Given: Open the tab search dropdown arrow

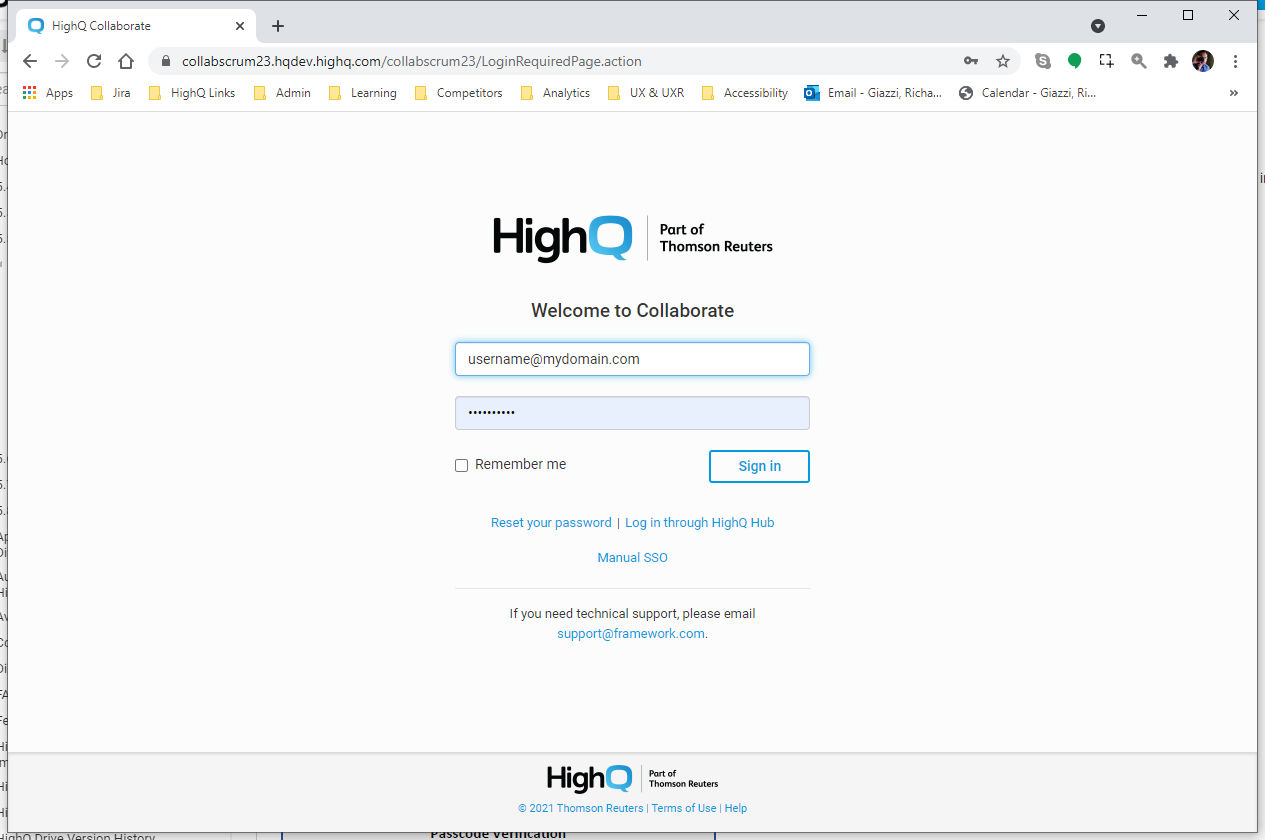Looking at the screenshot, I should (1097, 26).
